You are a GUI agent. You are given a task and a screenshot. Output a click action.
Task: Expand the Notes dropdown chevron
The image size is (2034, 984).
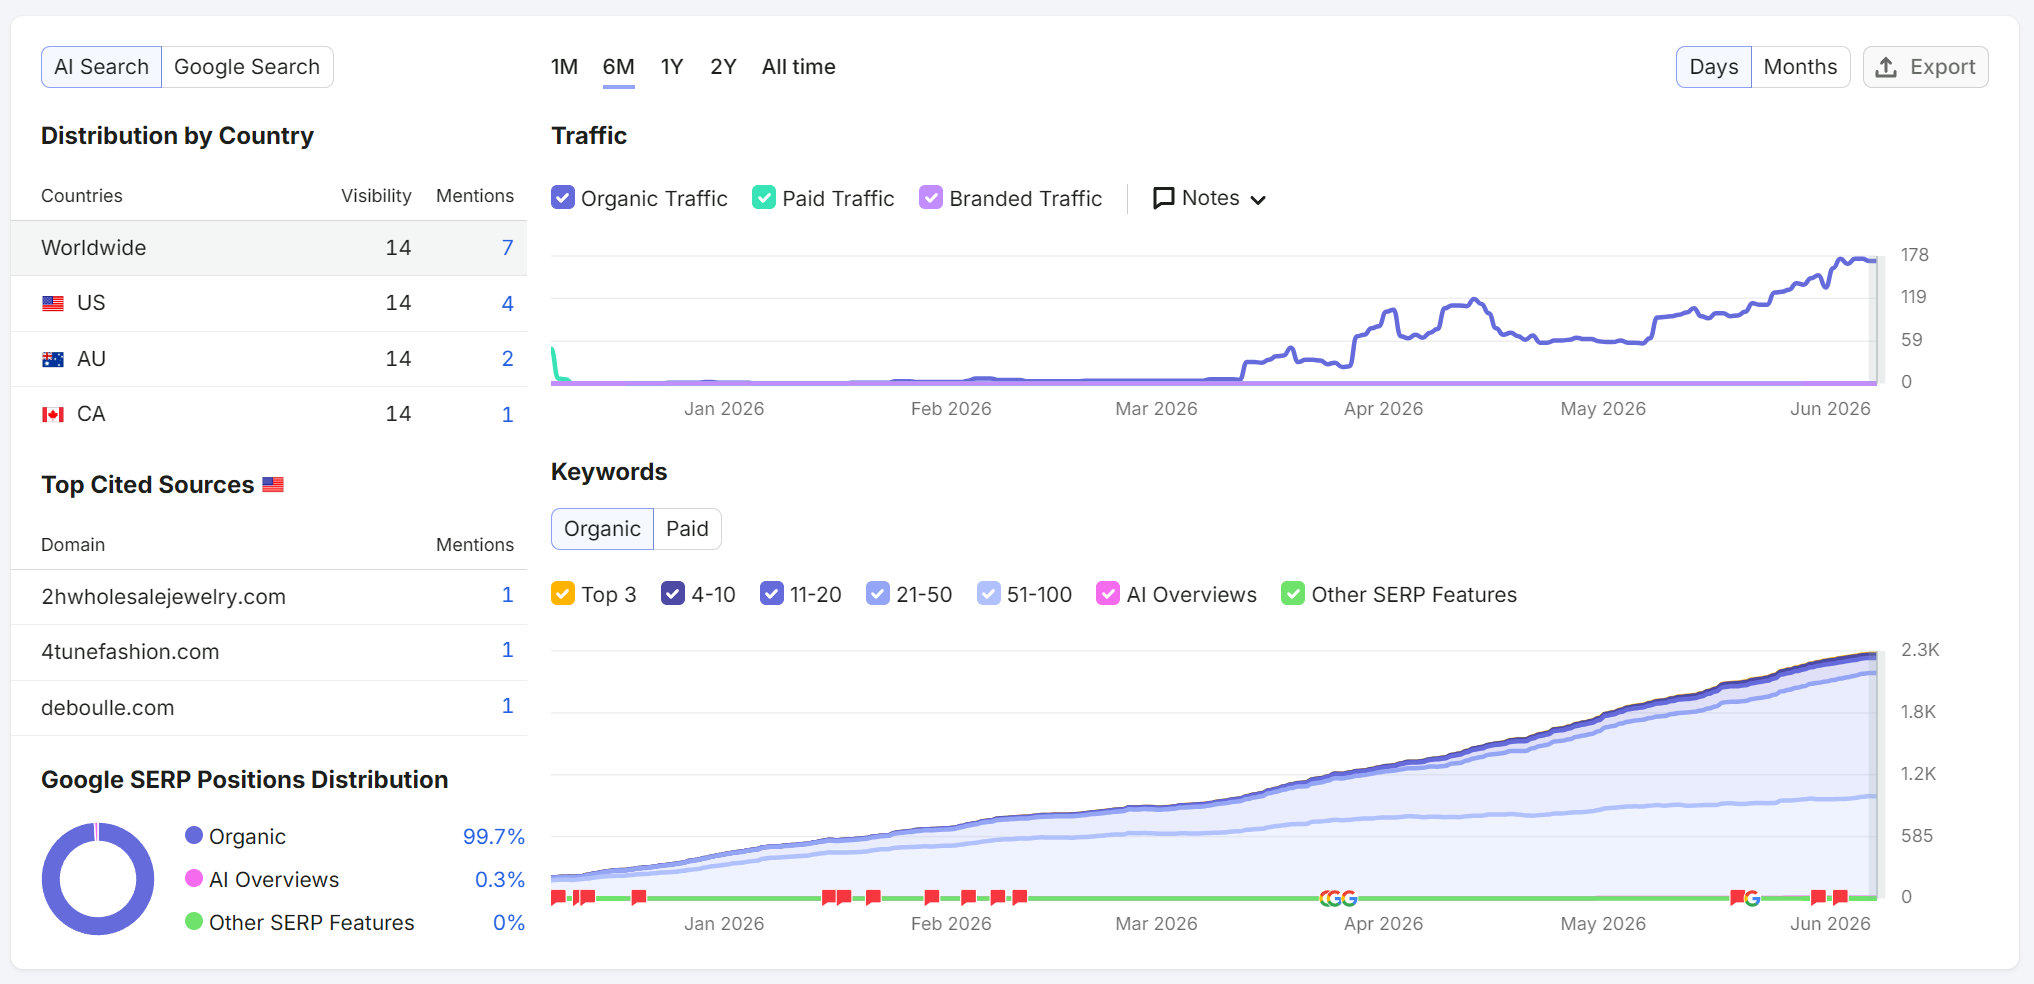click(1258, 200)
